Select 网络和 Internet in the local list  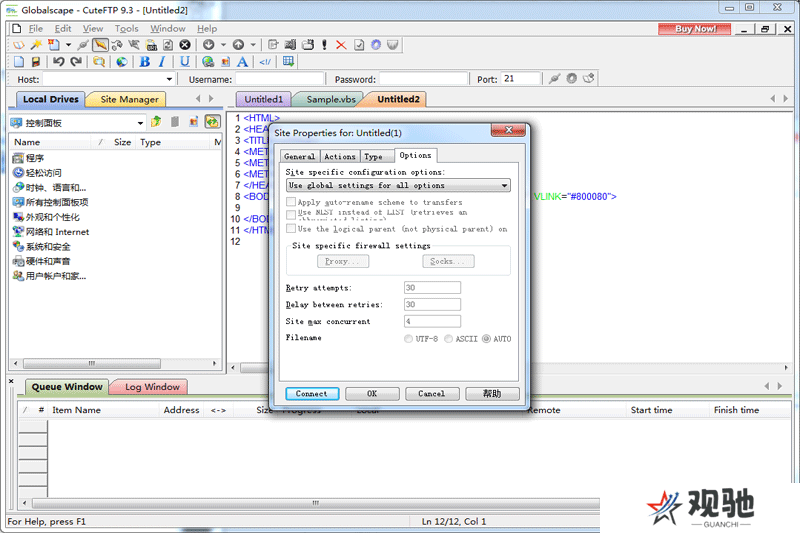pos(52,232)
